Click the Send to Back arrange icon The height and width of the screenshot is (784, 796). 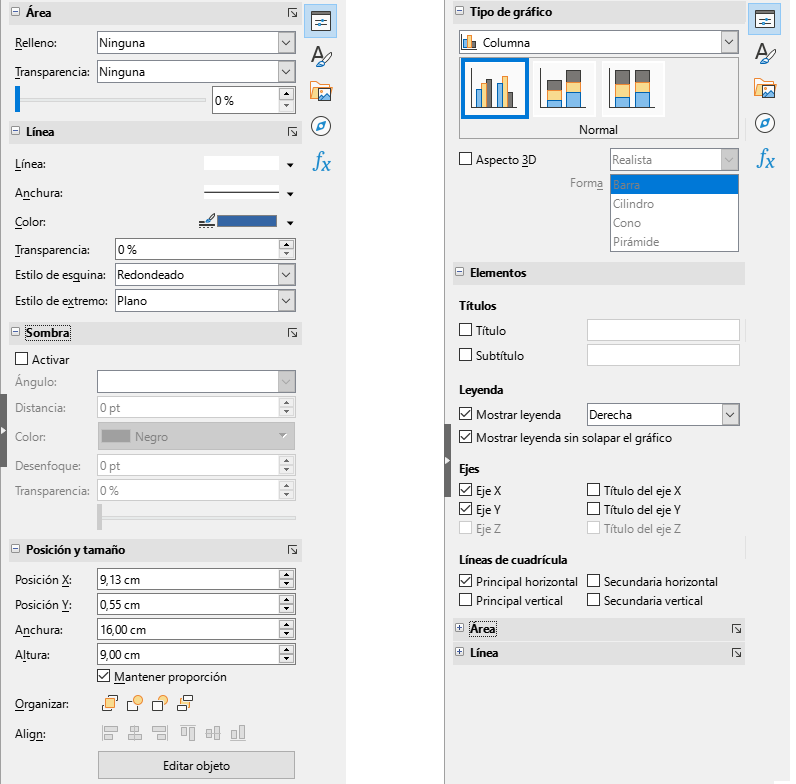pyautogui.click(x=184, y=704)
